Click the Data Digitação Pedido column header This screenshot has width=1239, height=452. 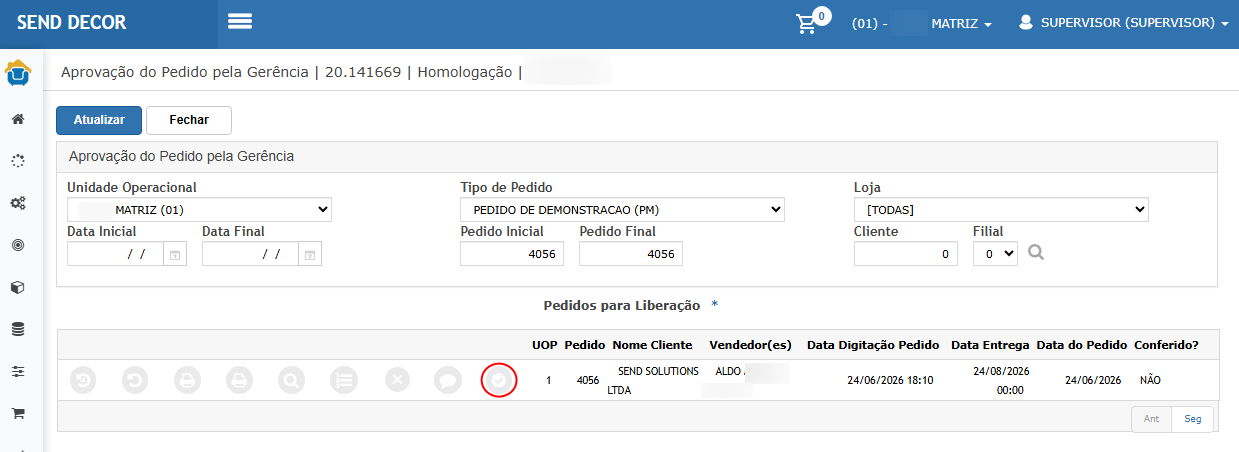873,345
